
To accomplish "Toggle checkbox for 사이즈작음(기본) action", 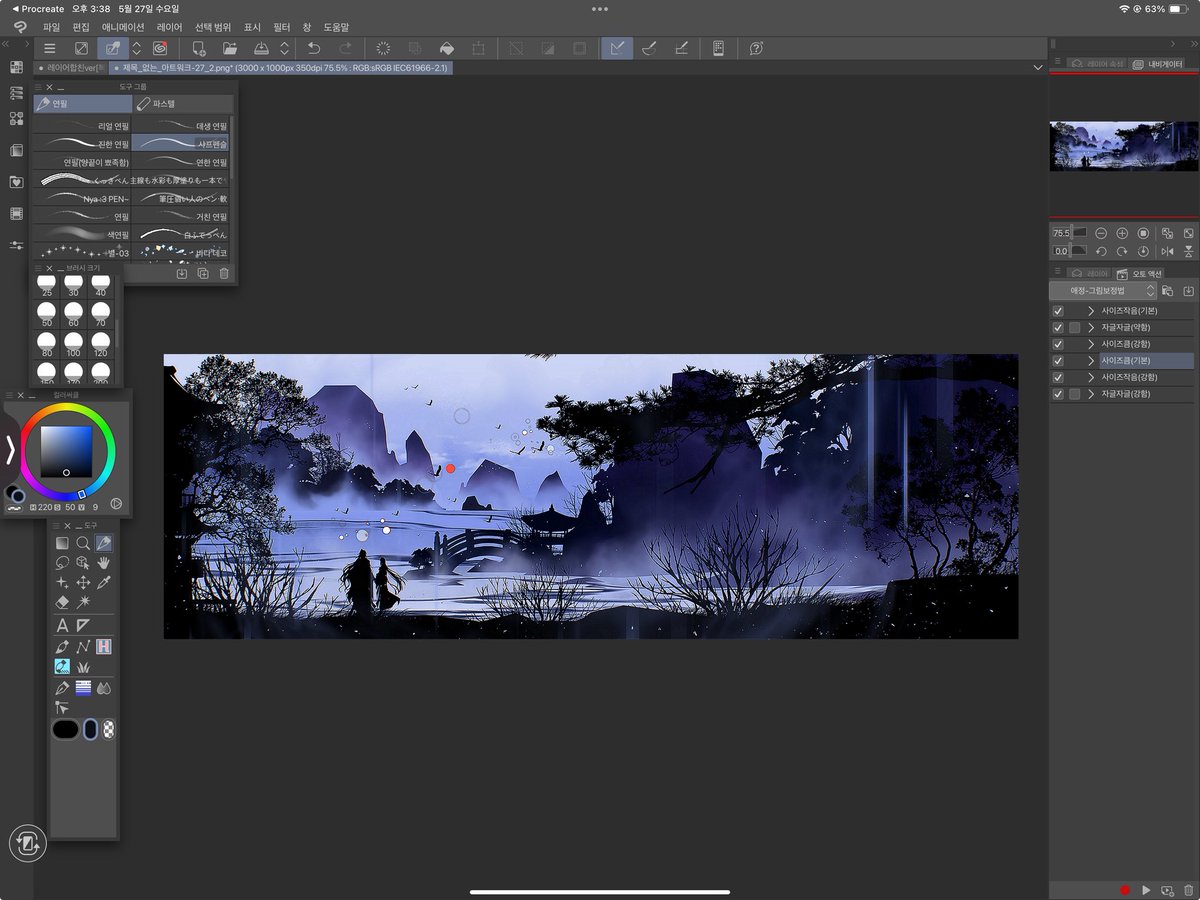I will 1058,311.
